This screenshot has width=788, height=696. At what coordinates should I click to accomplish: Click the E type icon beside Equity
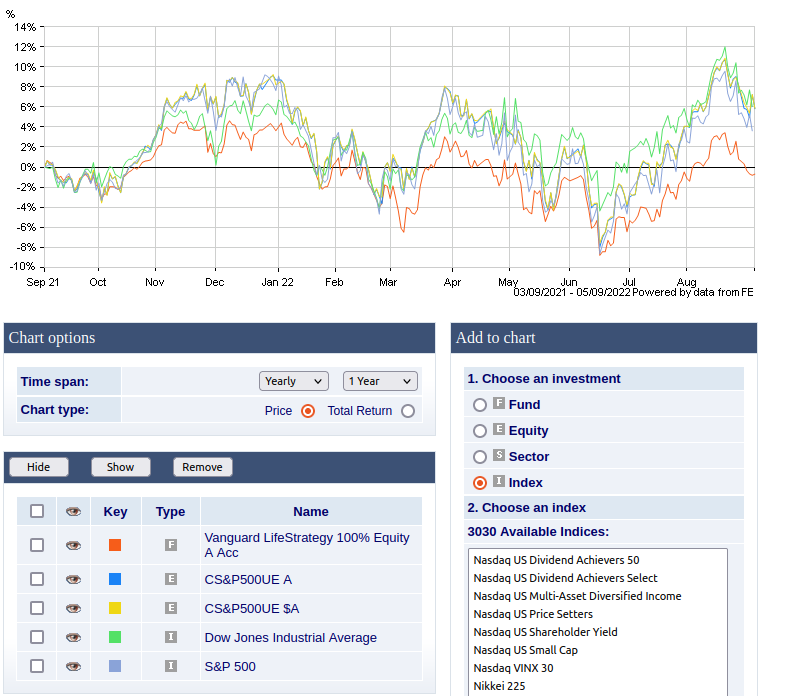(x=499, y=430)
